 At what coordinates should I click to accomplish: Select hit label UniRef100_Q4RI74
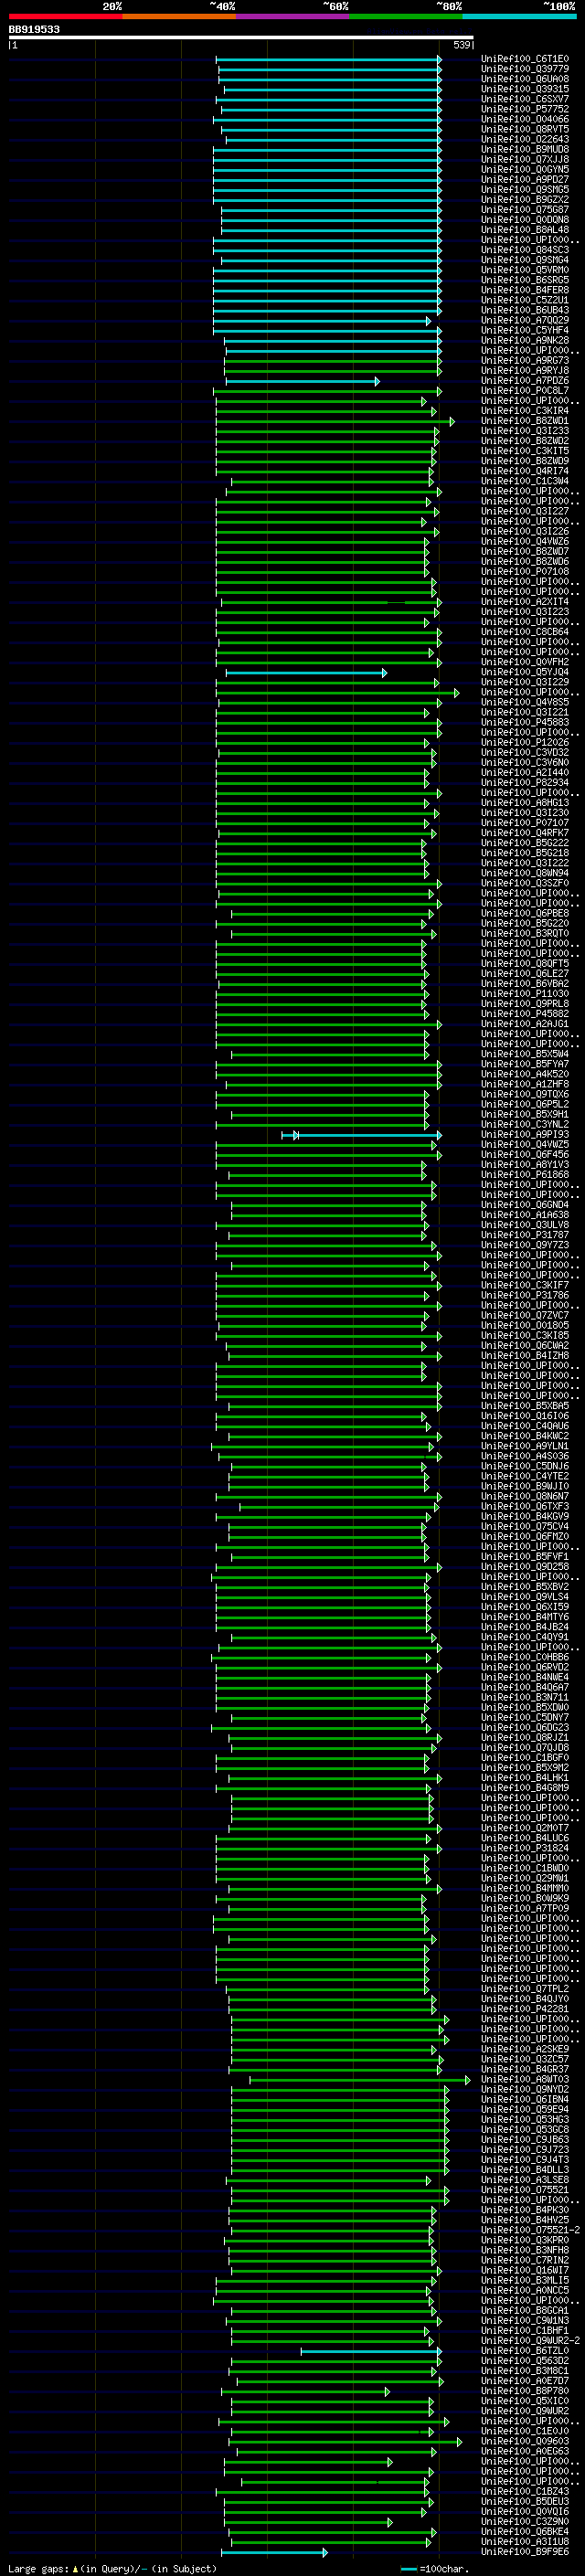pos(525,471)
